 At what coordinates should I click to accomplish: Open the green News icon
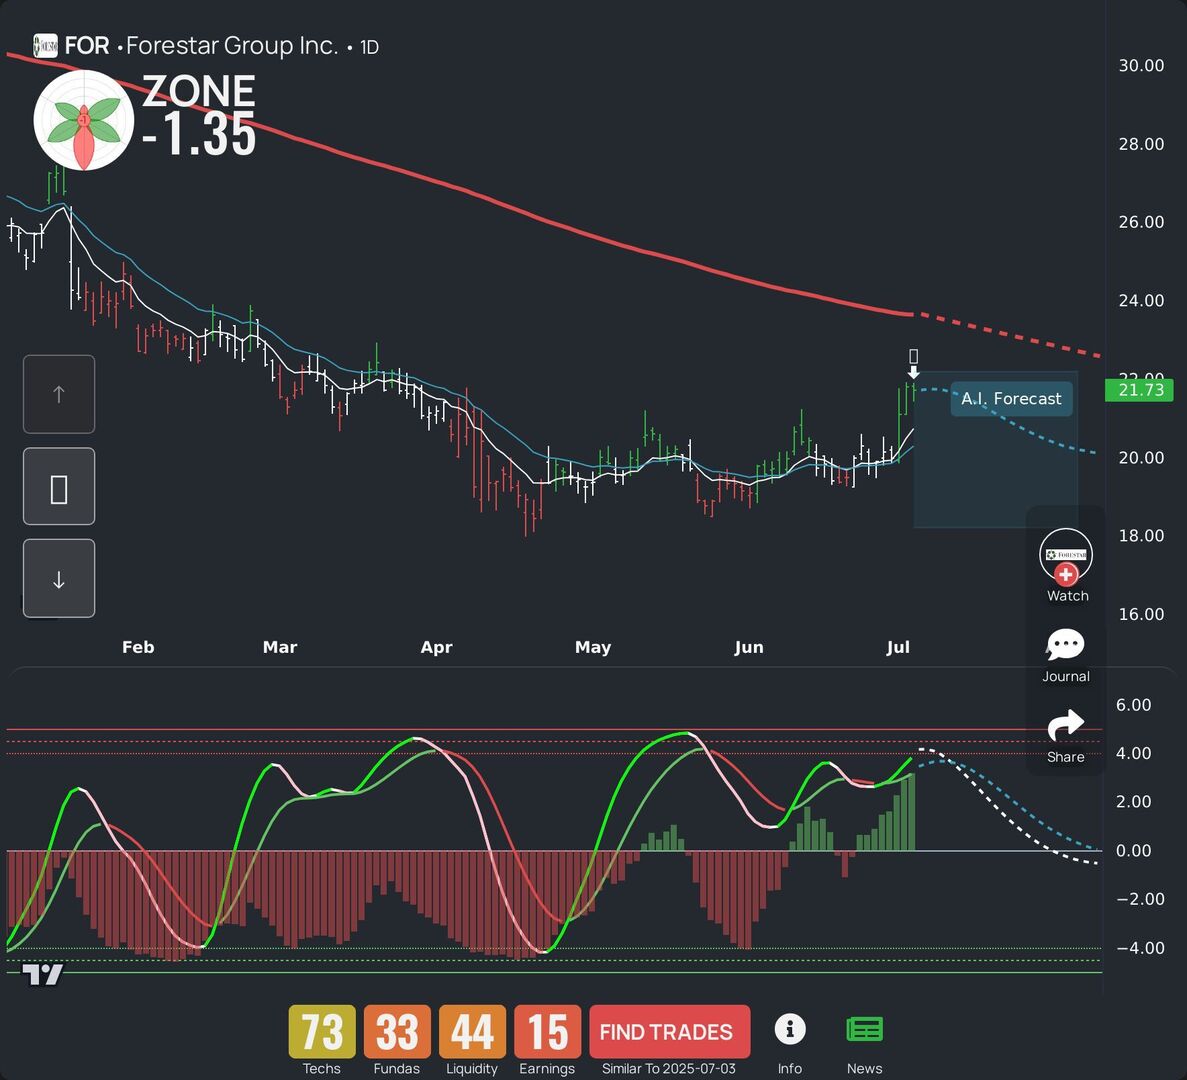click(x=864, y=1030)
